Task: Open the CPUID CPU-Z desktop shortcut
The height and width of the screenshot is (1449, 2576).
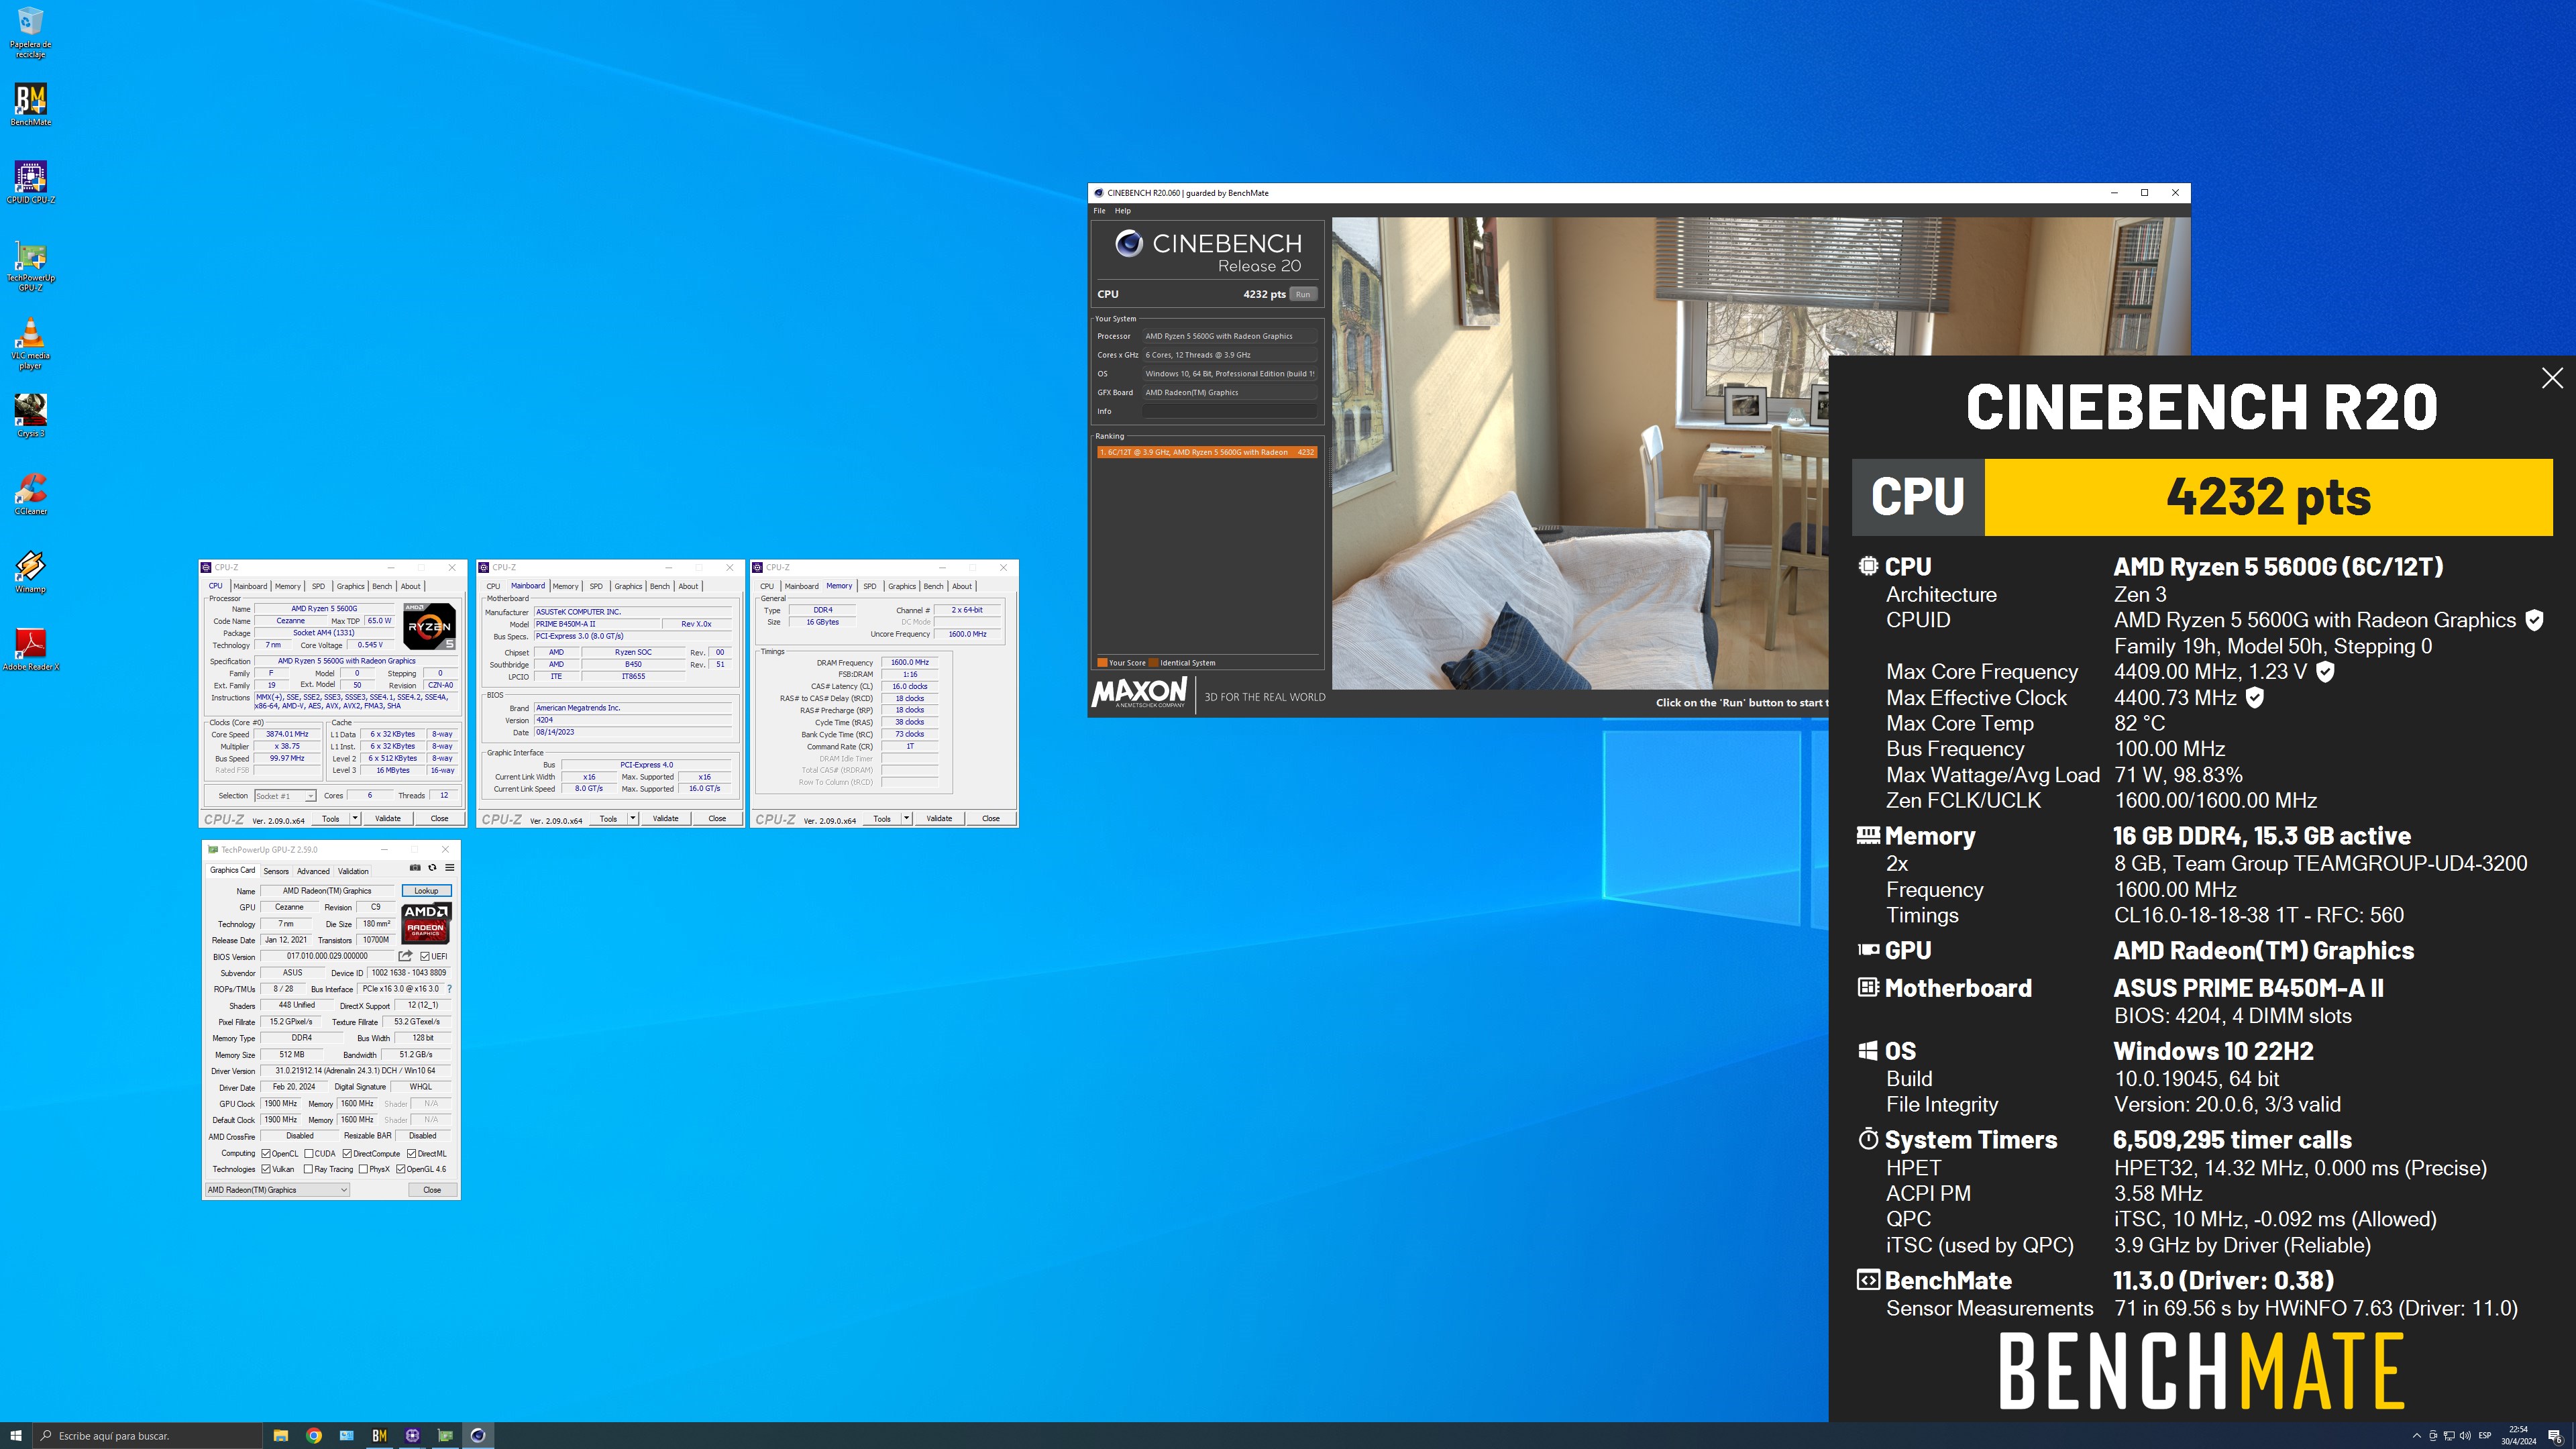Action: [31, 182]
